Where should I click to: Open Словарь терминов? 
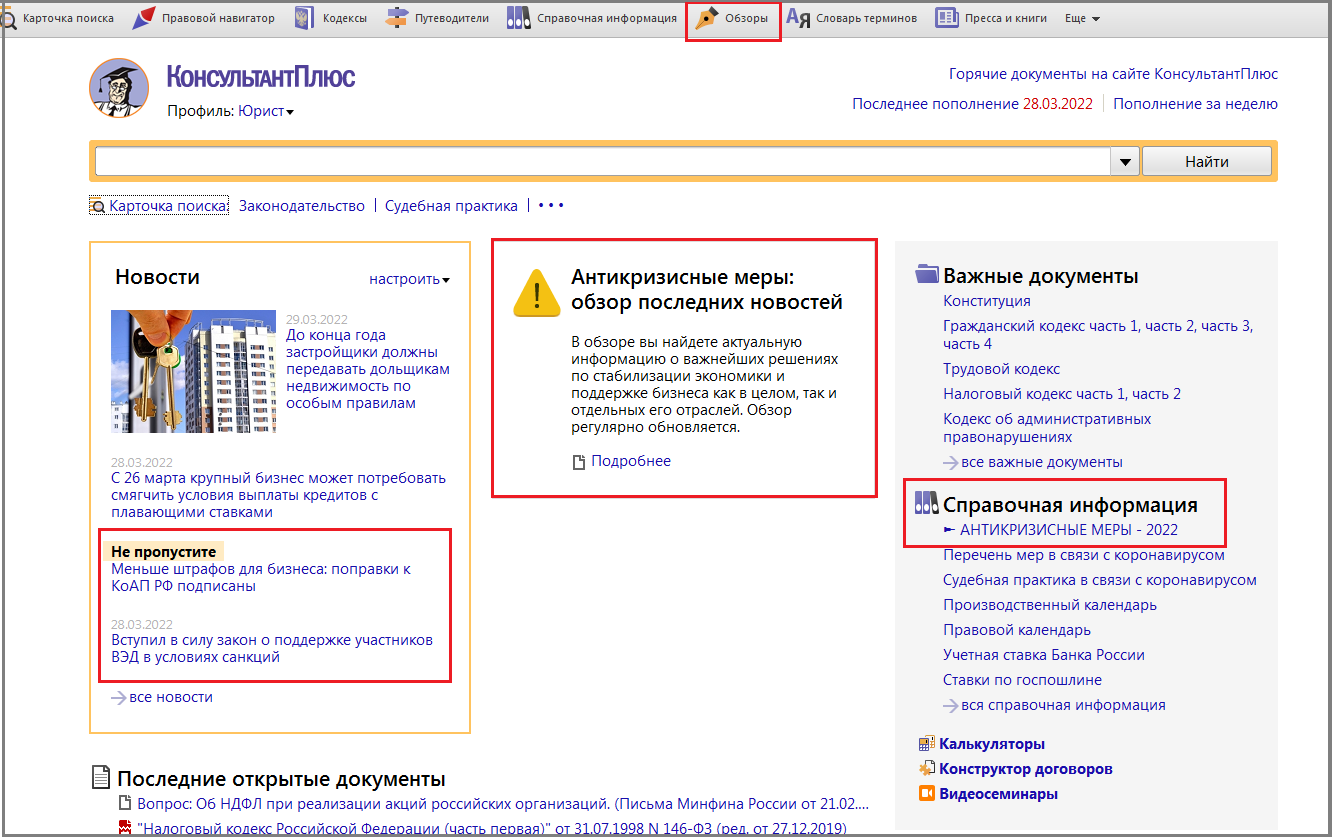click(851, 18)
